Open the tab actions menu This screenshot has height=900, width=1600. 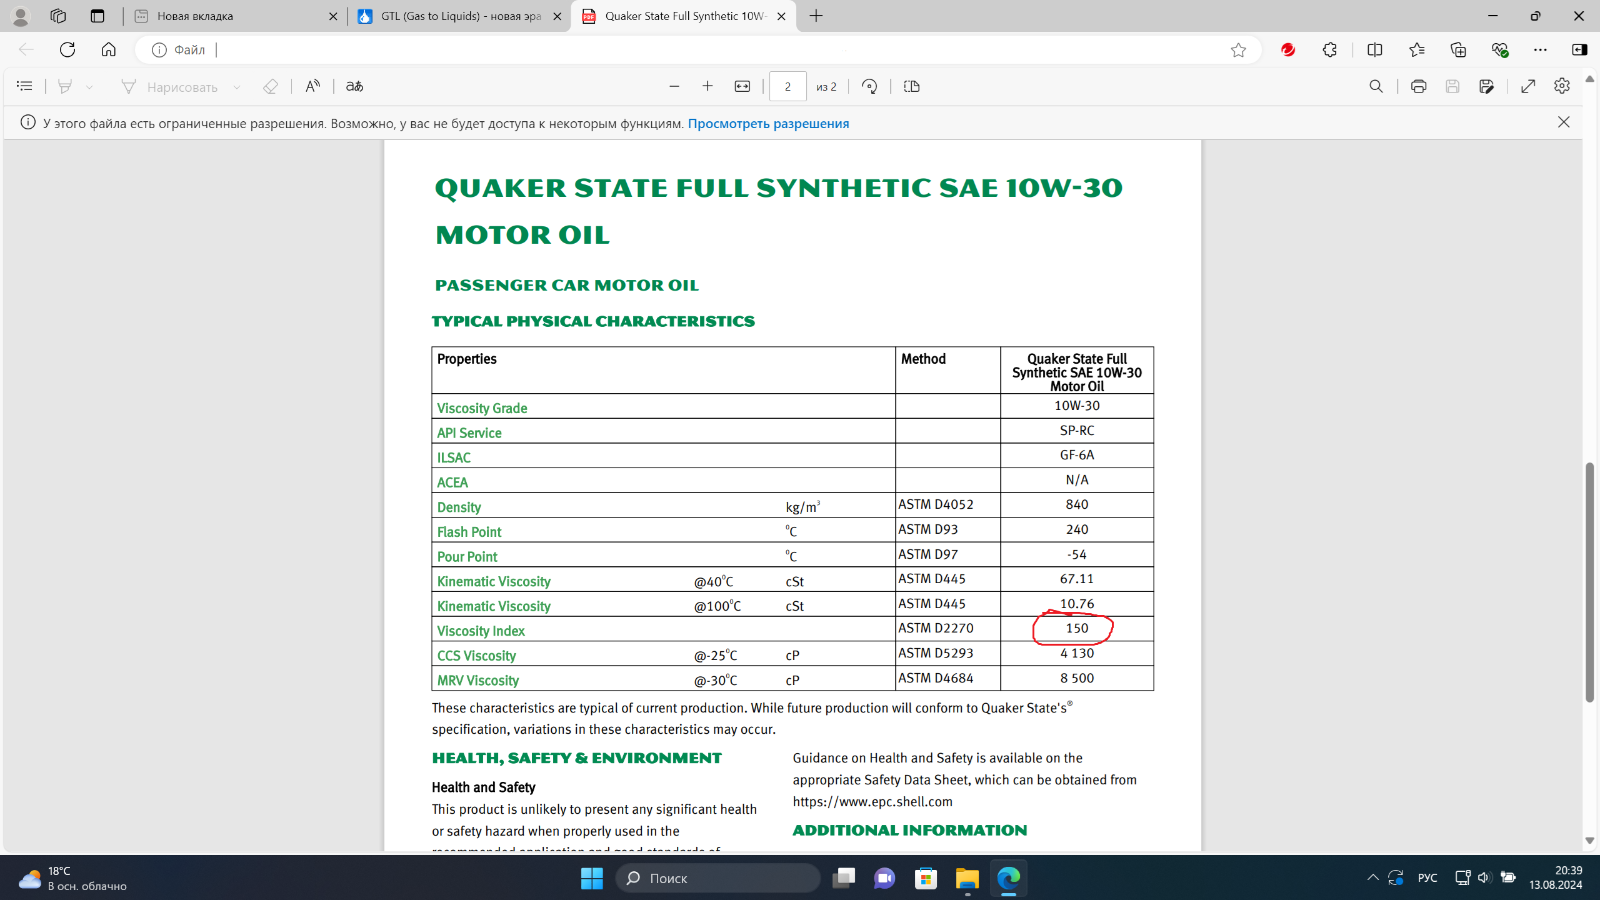(x=97, y=16)
